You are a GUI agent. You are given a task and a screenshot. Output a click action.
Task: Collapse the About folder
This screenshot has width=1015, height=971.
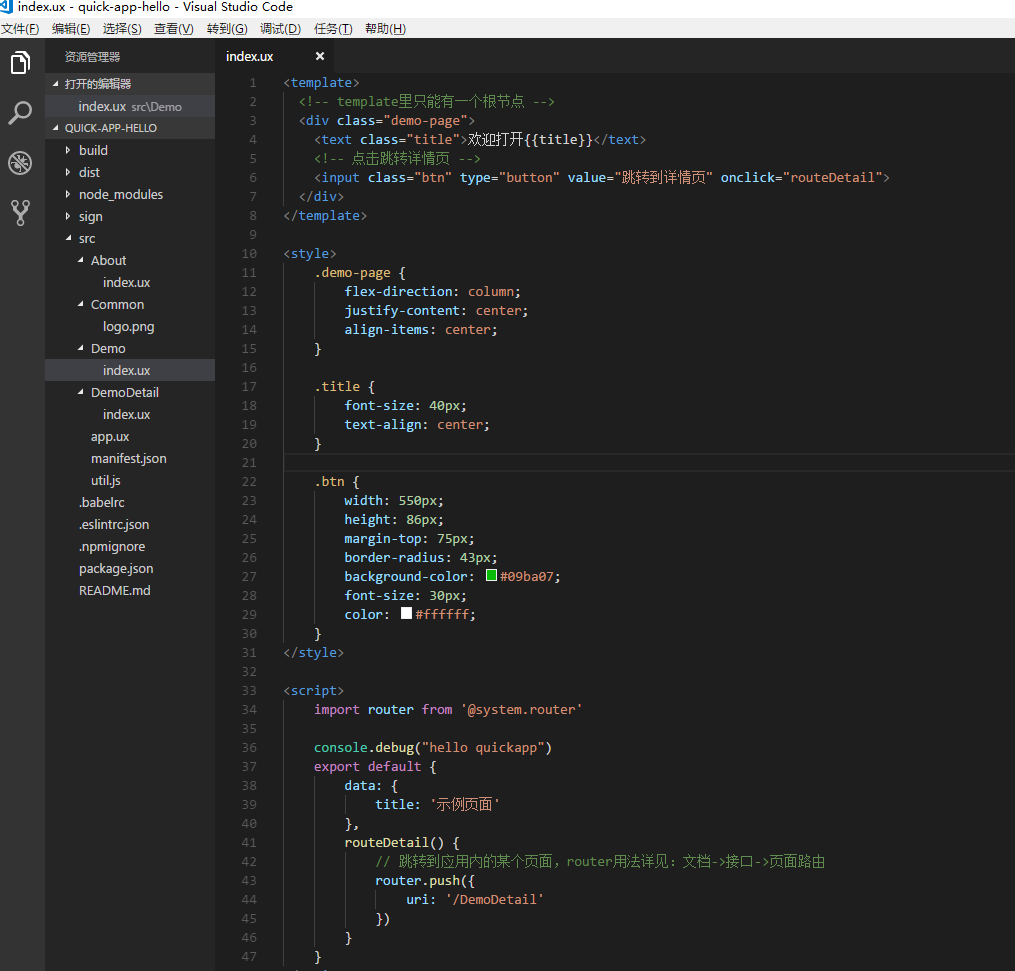click(x=129, y=260)
